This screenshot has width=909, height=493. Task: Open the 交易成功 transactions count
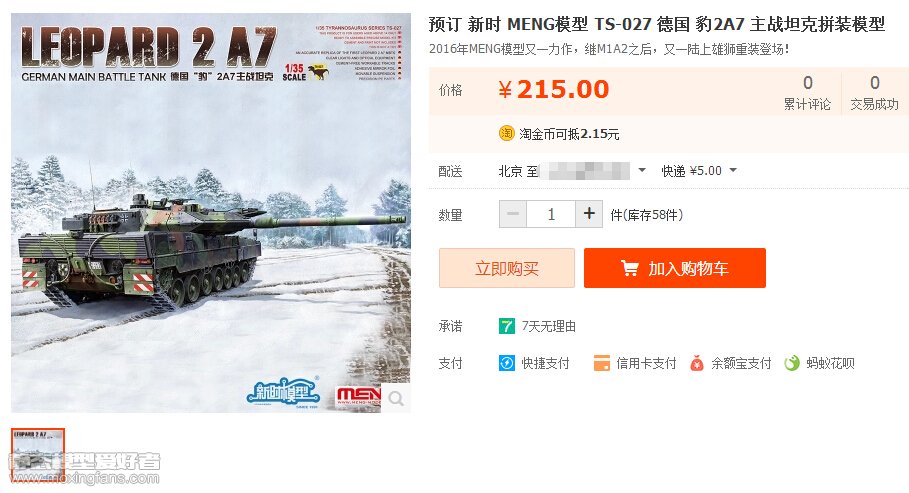[874, 93]
